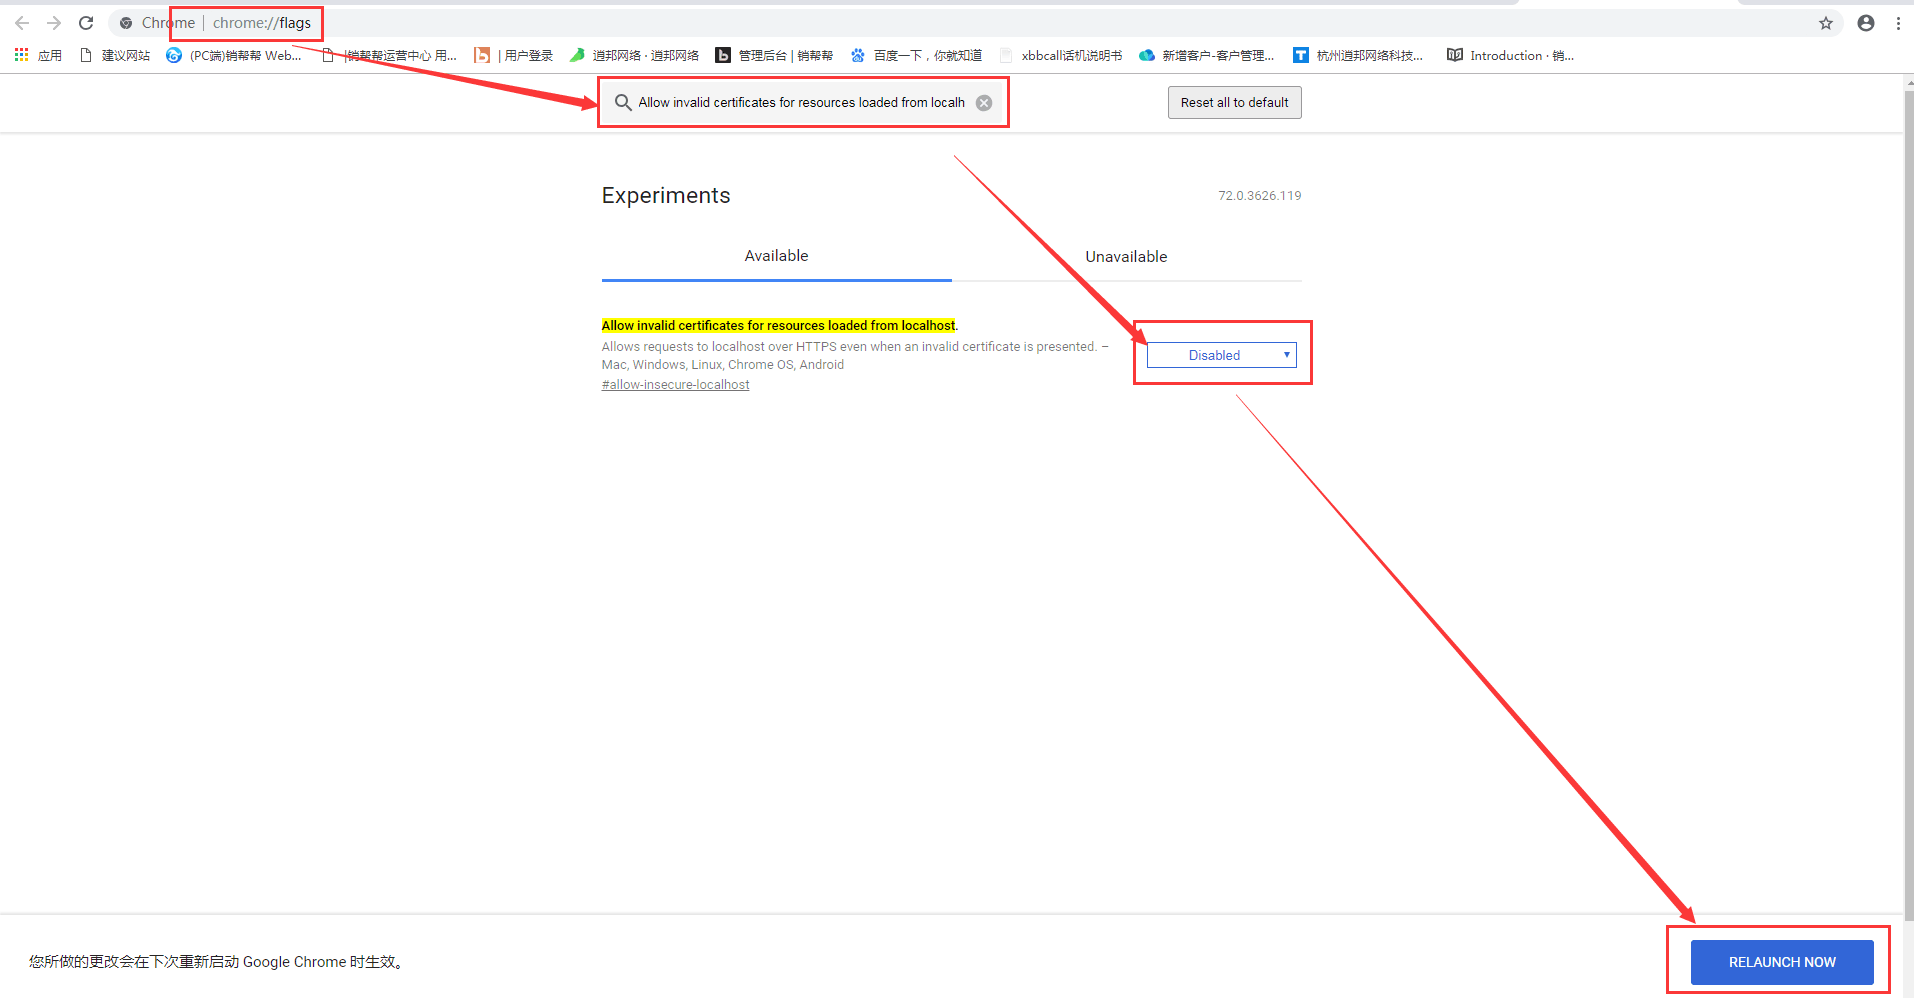Screen dimensions: 1914x998
Task: Click the page's vertical scrollbar
Action: coord(1908,500)
